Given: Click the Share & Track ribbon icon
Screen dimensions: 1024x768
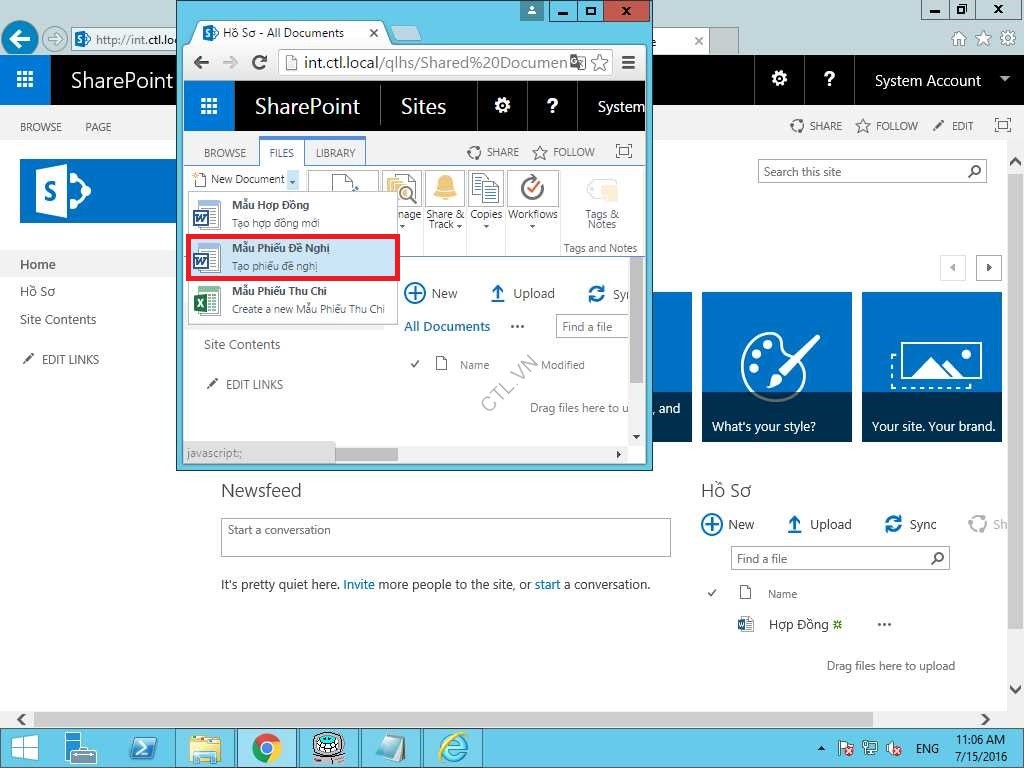Looking at the screenshot, I should 444,210.
